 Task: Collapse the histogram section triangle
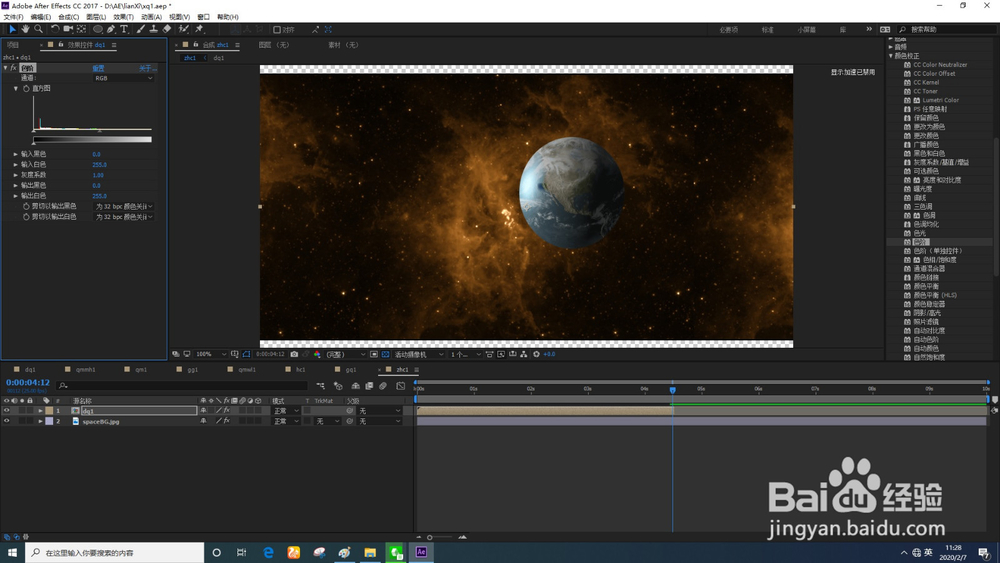pyautogui.click(x=16, y=89)
